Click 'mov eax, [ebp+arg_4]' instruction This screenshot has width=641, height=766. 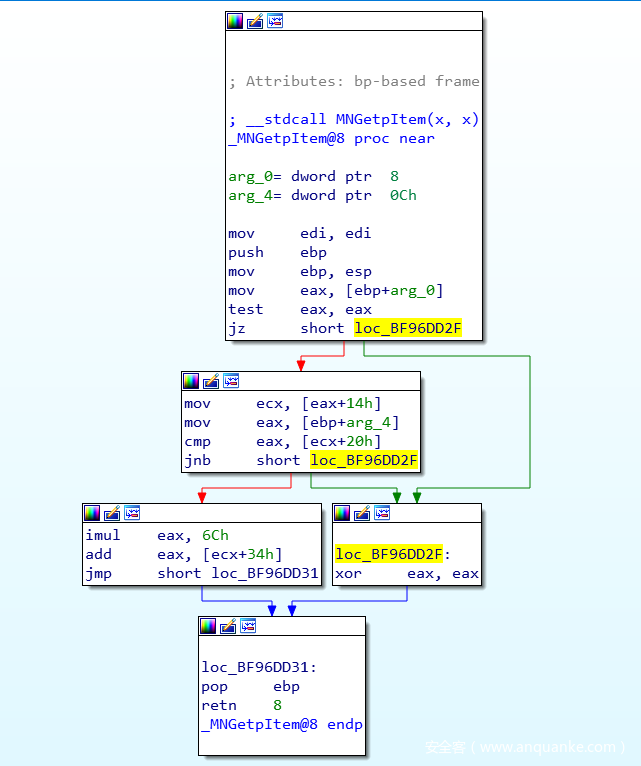pyautogui.click(x=292, y=423)
